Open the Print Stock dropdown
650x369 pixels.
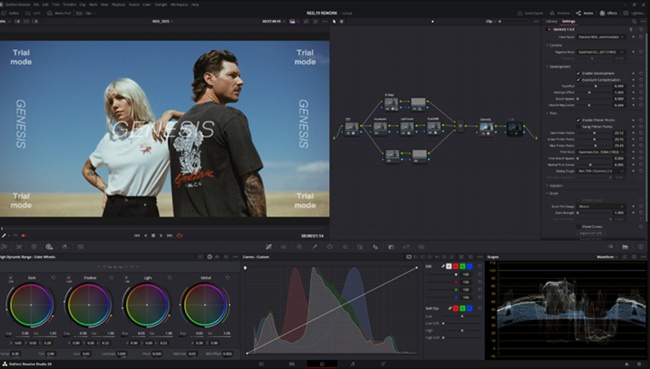[x=601, y=152]
